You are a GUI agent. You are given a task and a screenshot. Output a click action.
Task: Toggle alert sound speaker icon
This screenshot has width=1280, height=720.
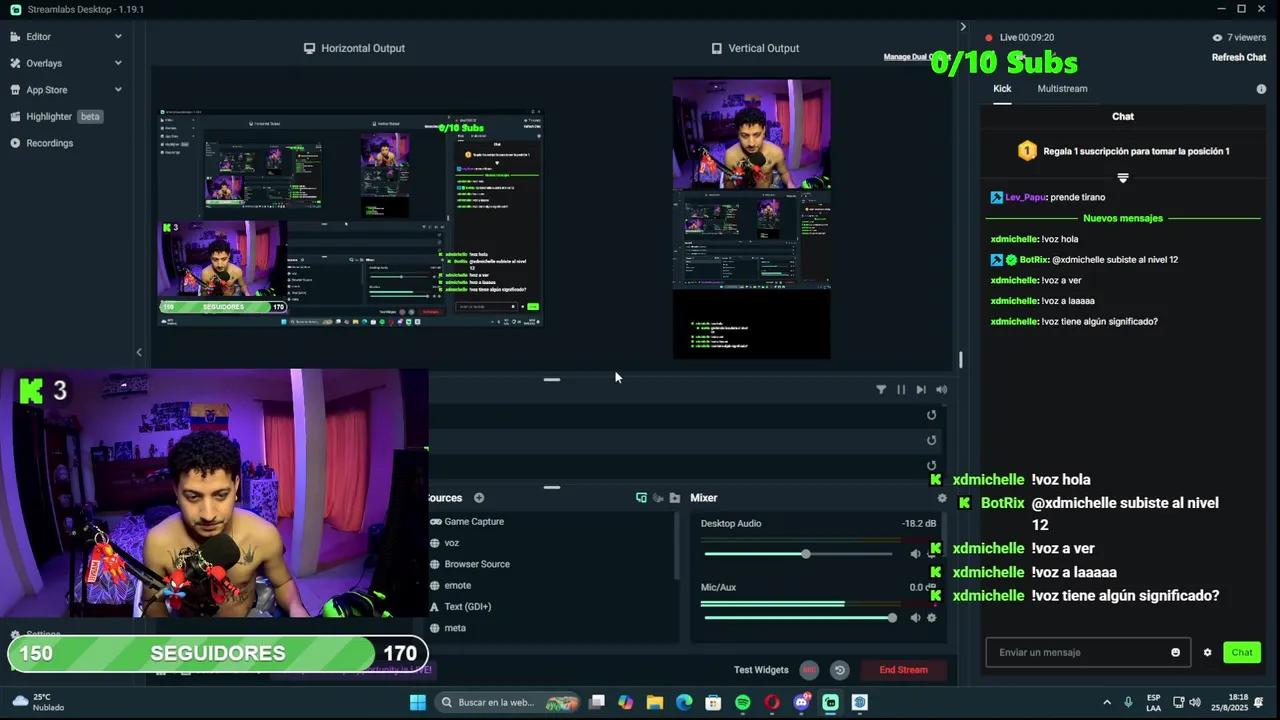point(941,390)
